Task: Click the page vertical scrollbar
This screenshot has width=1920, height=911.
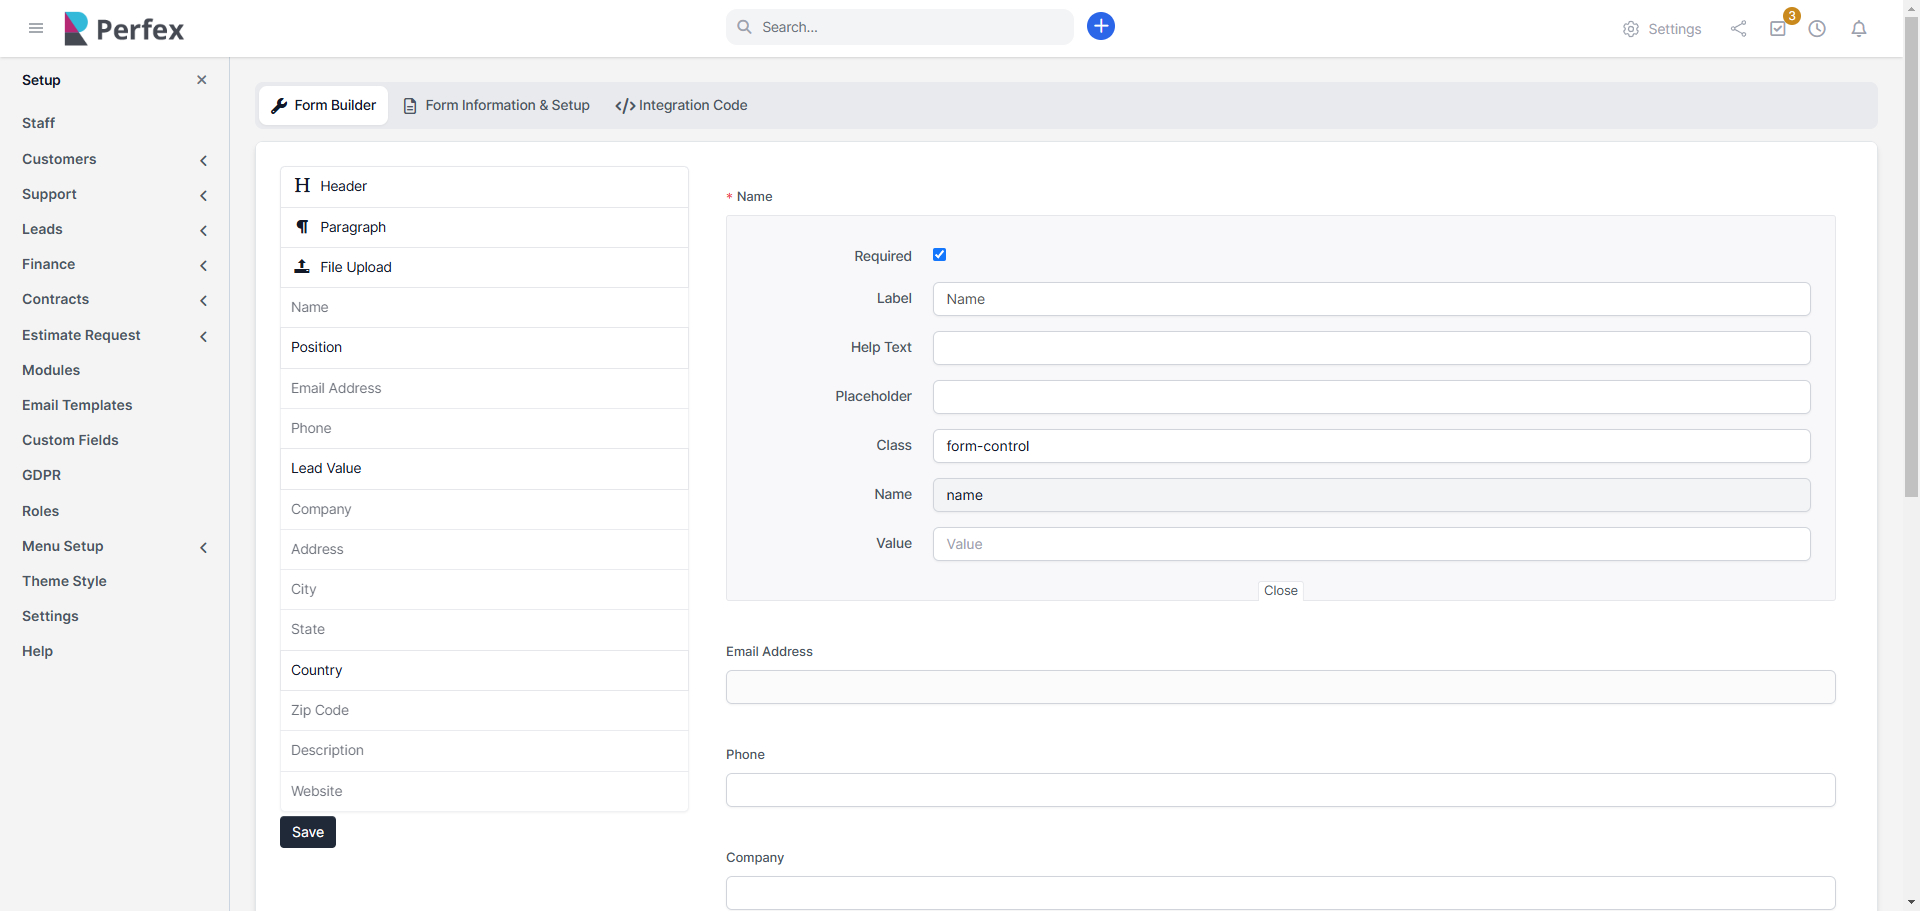Action: coord(1911,300)
